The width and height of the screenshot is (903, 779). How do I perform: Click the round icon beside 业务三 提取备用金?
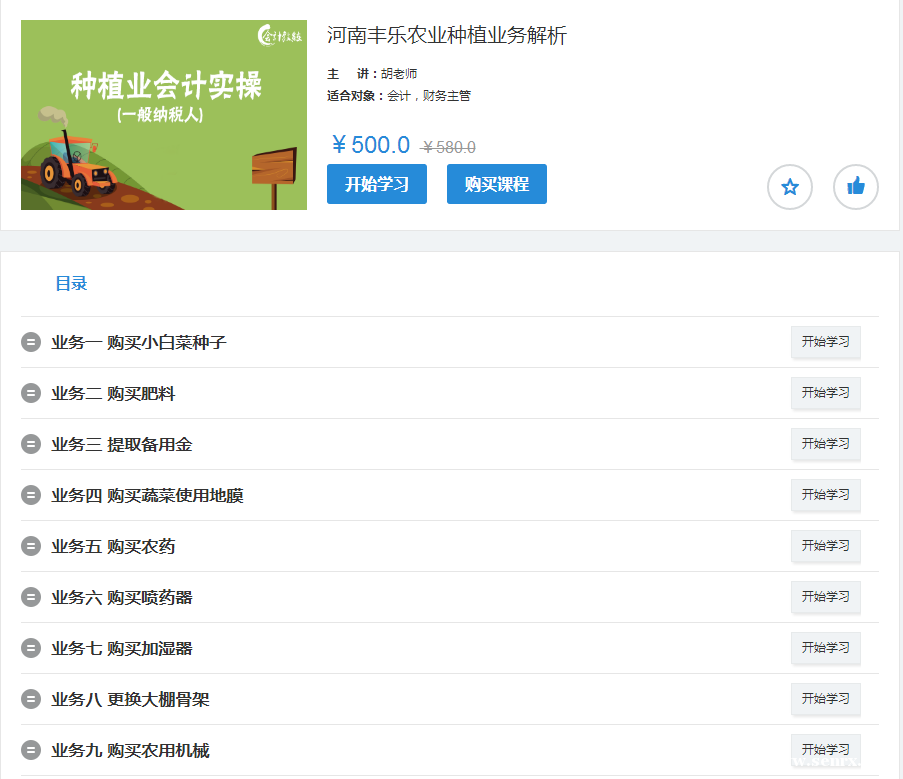[31, 445]
